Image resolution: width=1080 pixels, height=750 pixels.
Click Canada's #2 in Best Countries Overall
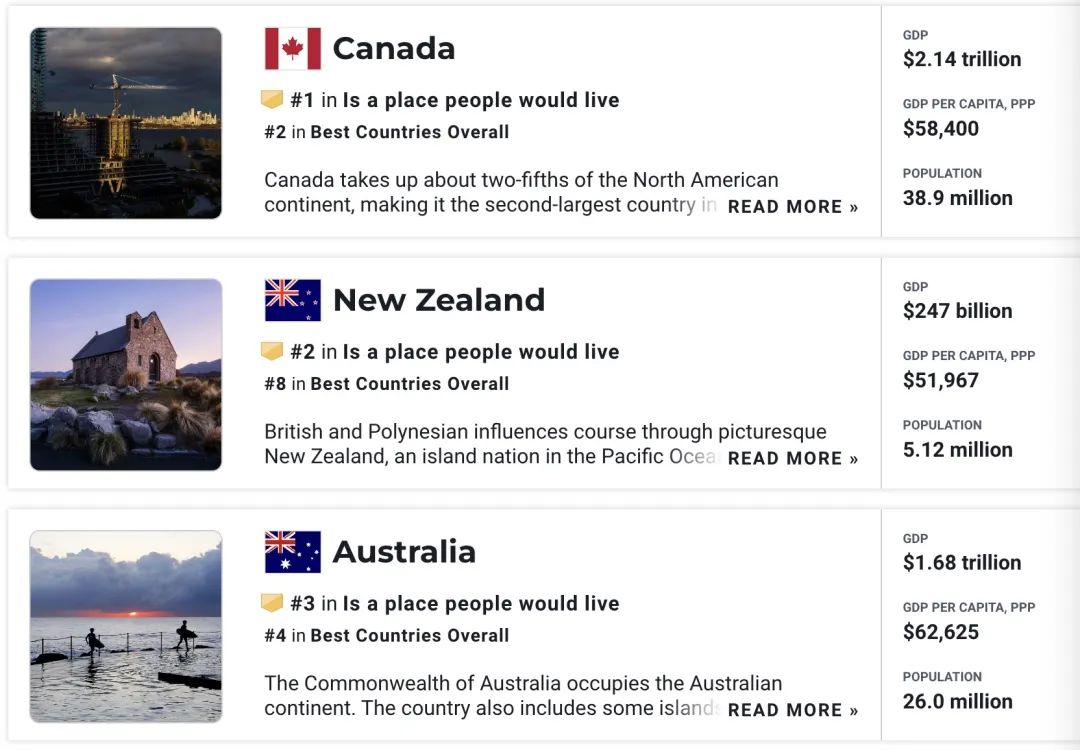(x=386, y=132)
